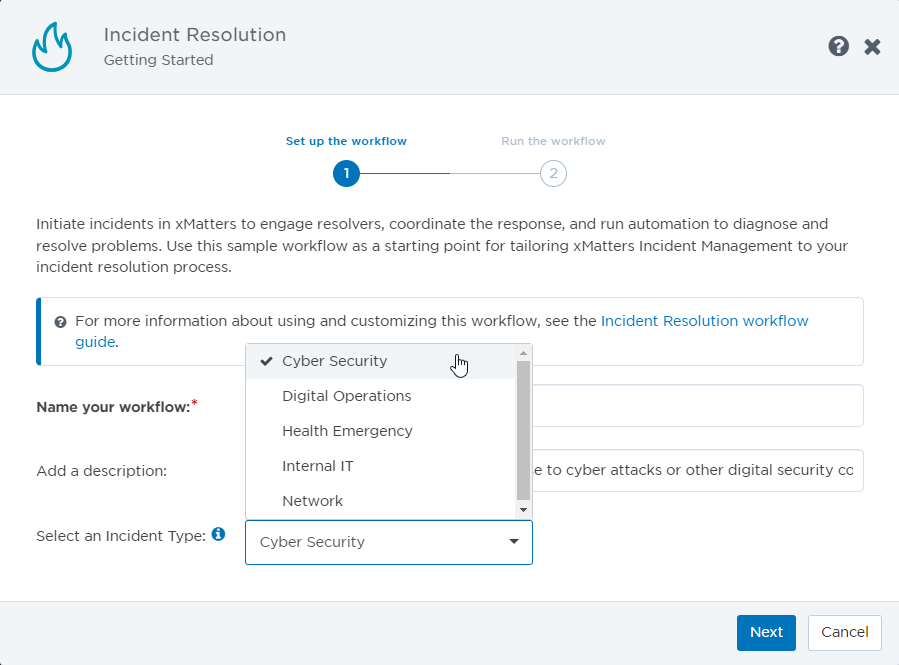Pick Internal IT from the list

[381, 466]
